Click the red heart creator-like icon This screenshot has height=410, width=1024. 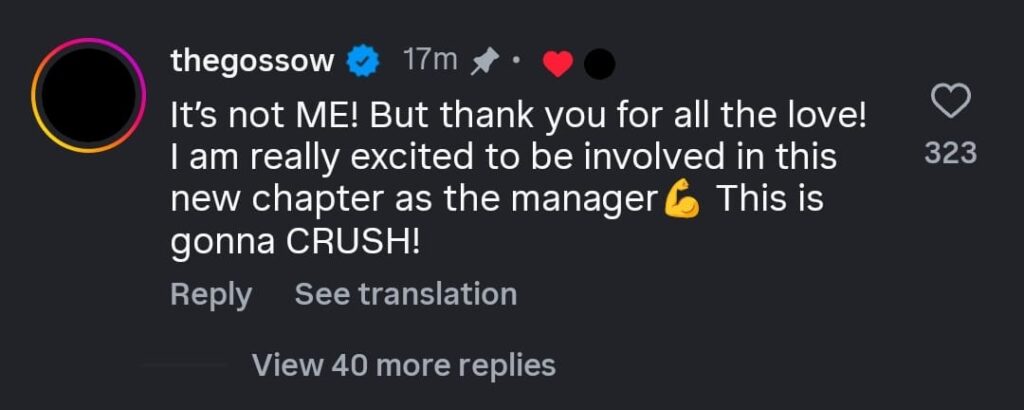[x=557, y=65]
